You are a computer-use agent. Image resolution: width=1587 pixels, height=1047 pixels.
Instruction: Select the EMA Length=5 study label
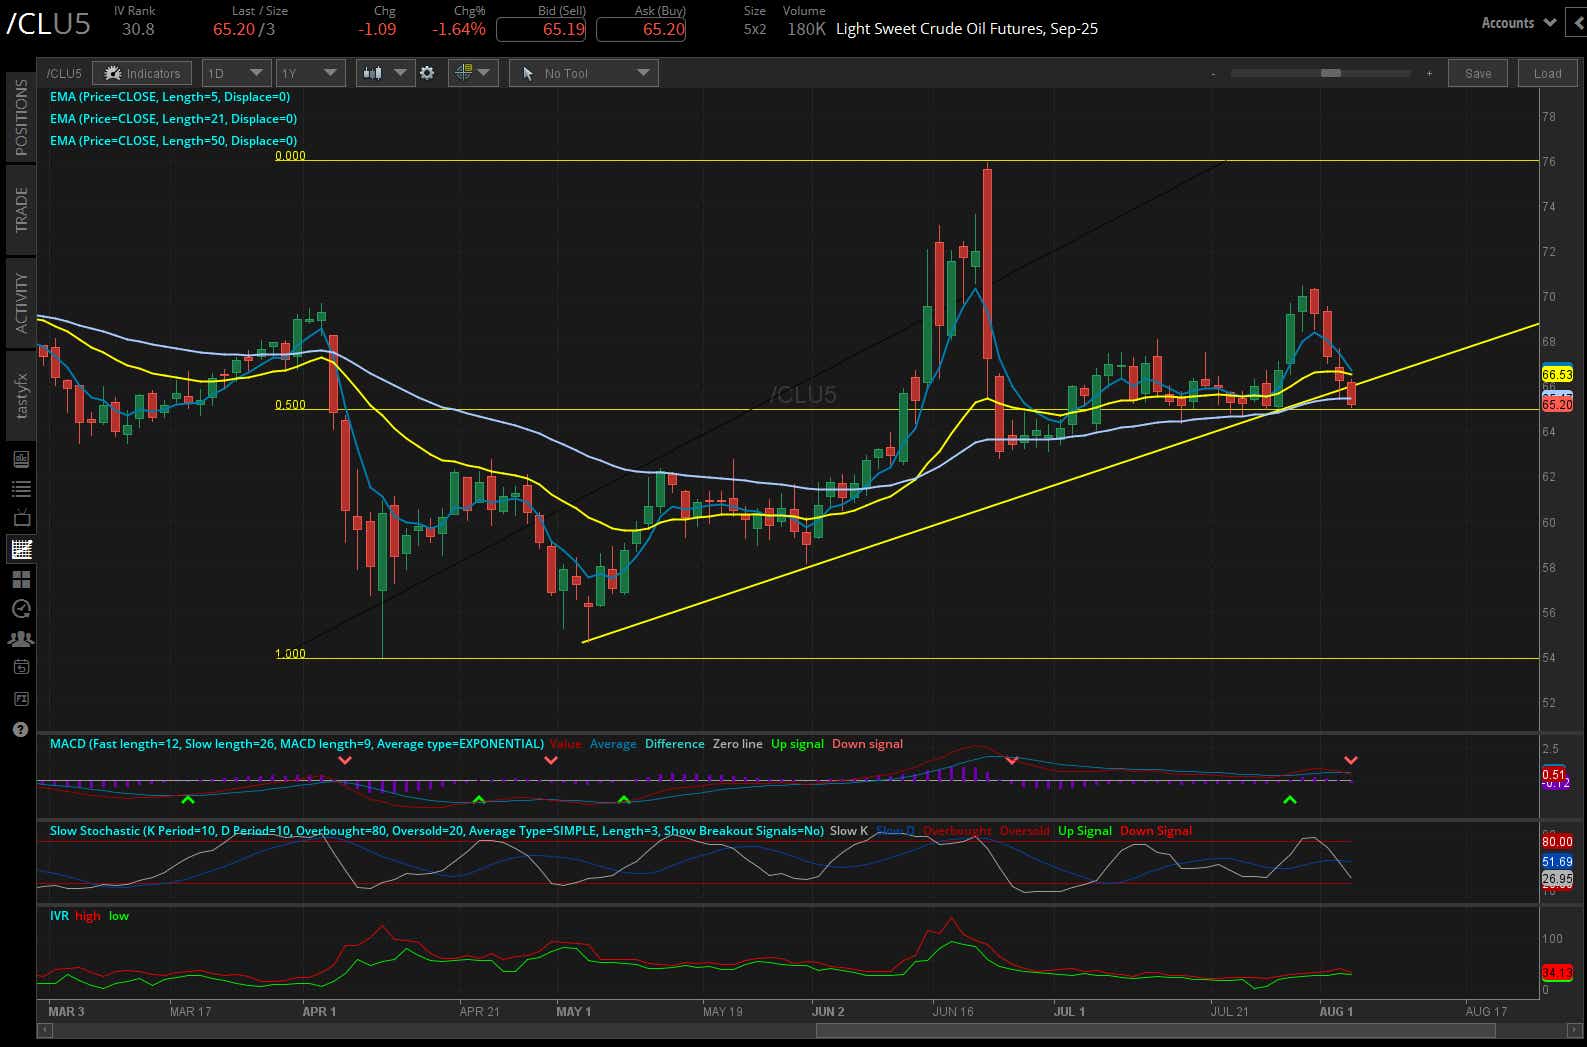[x=170, y=97]
